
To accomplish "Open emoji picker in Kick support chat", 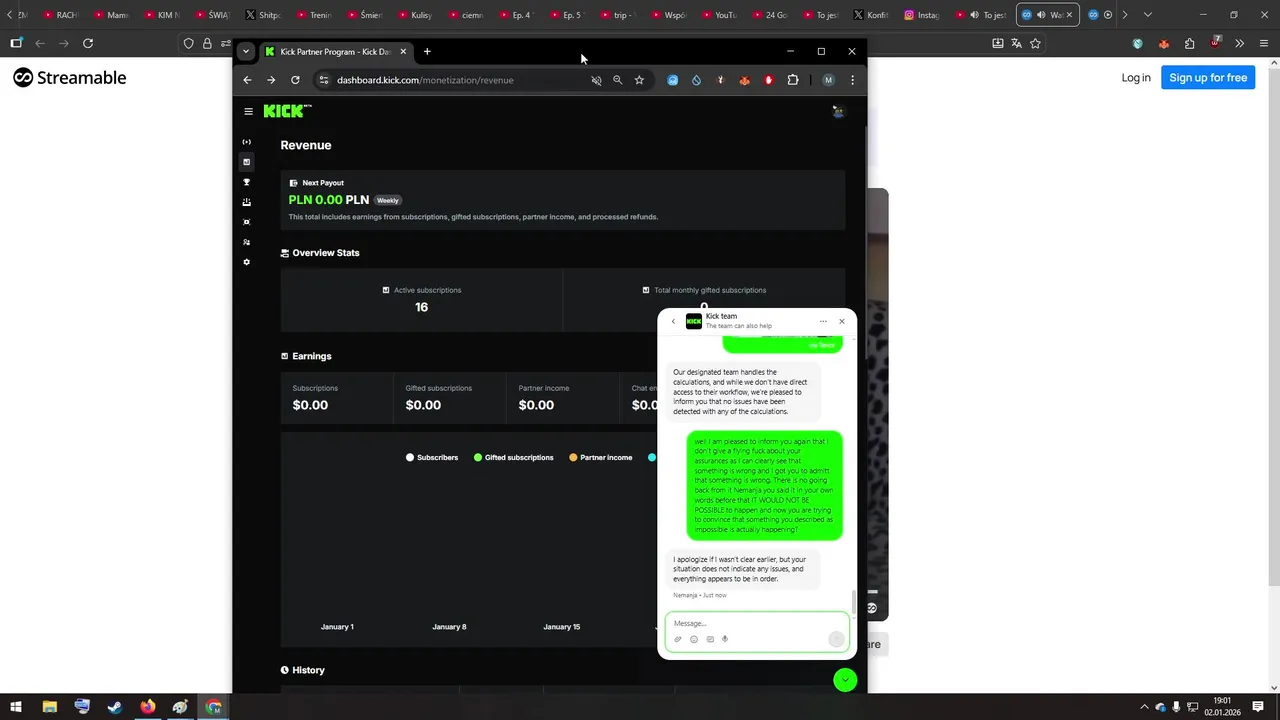I will pyautogui.click(x=693, y=639).
